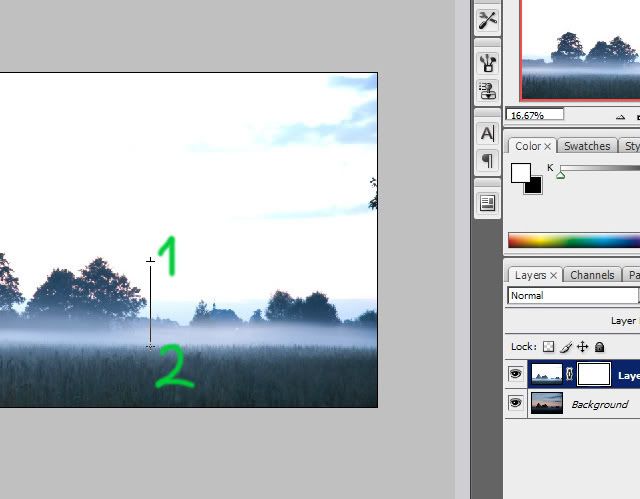Click the foreground color swatch
Image resolution: width=640 pixels, height=499 pixels.
pyautogui.click(x=520, y=173)
